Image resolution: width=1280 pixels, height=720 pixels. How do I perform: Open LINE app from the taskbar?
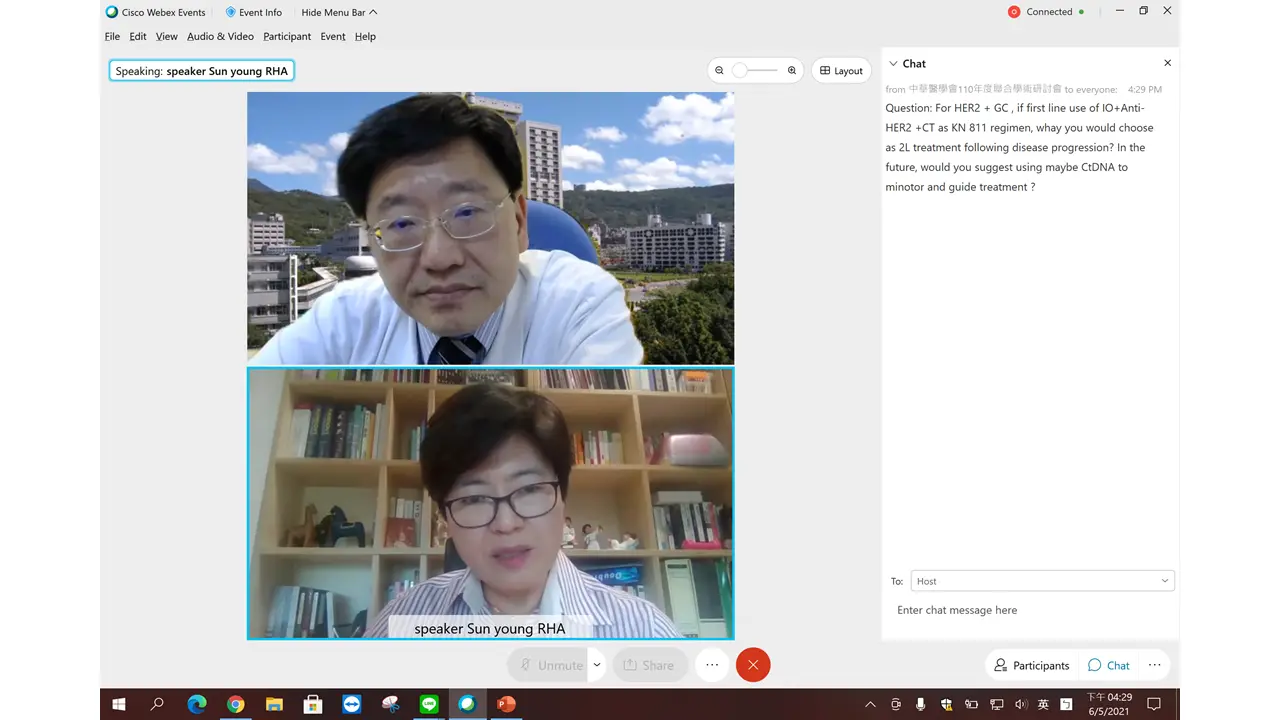429,704
